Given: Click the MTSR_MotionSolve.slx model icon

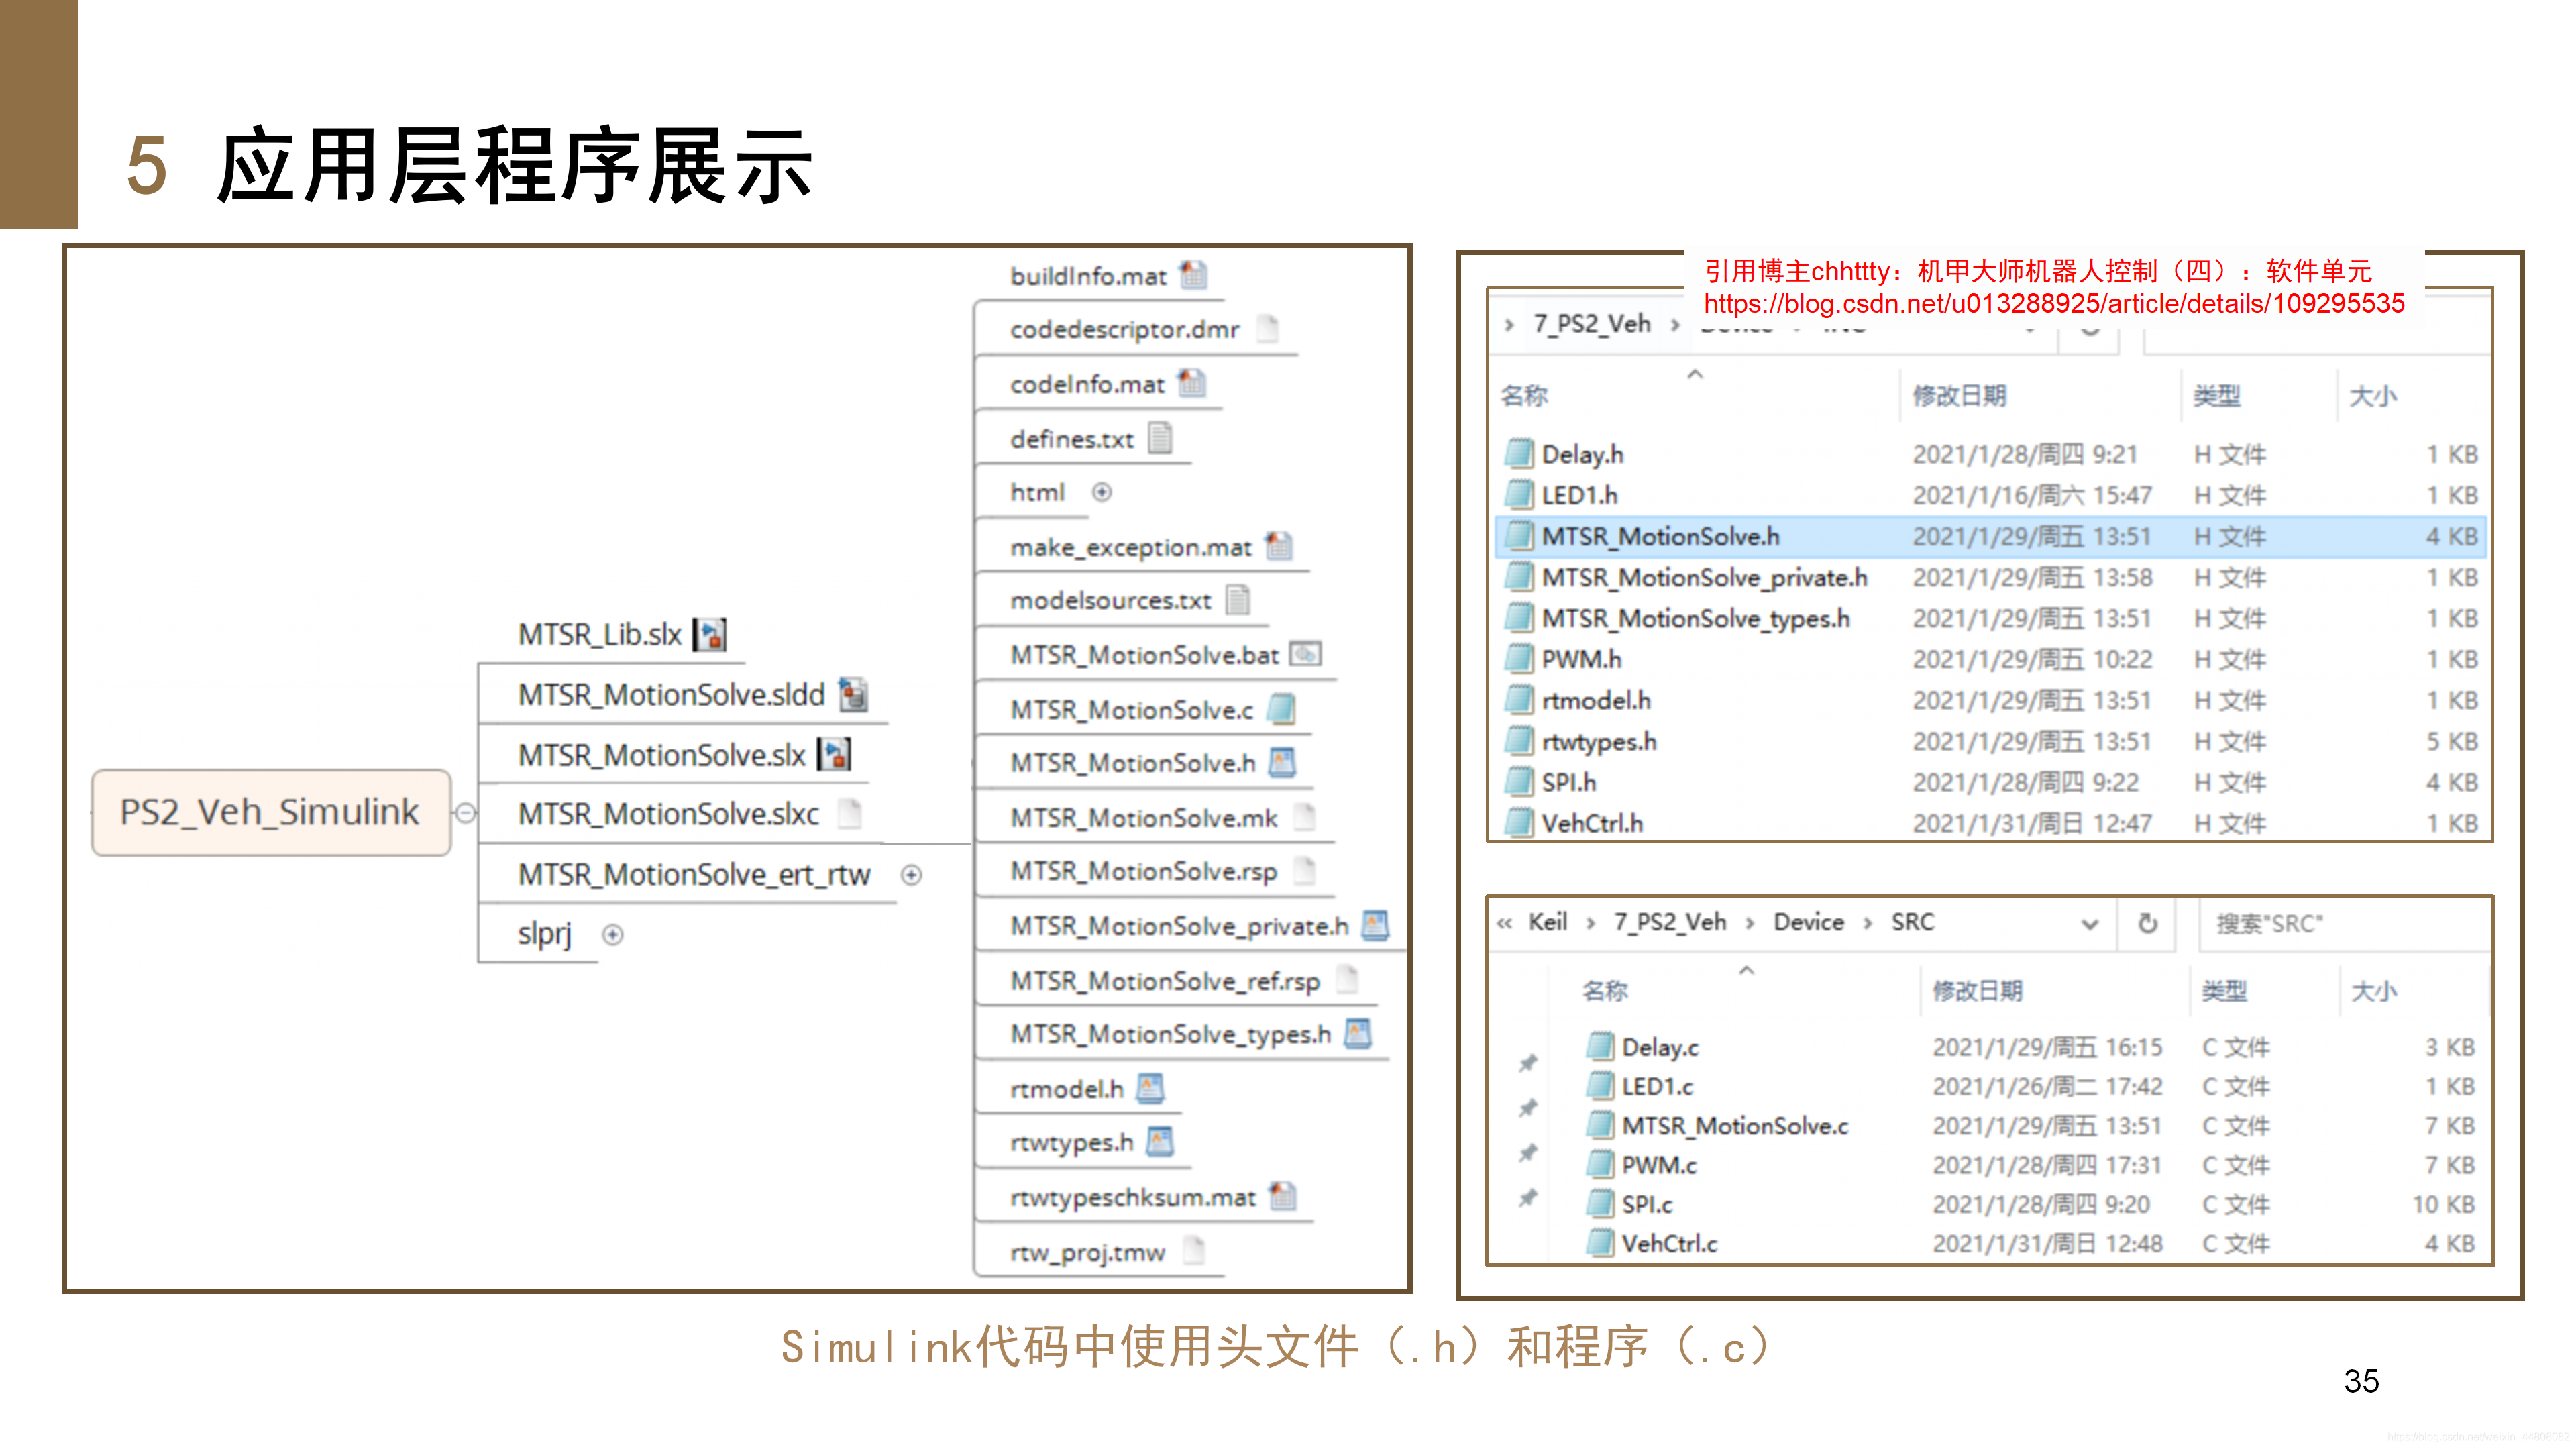Looking at the screenshot, I should tap(834, 754).
